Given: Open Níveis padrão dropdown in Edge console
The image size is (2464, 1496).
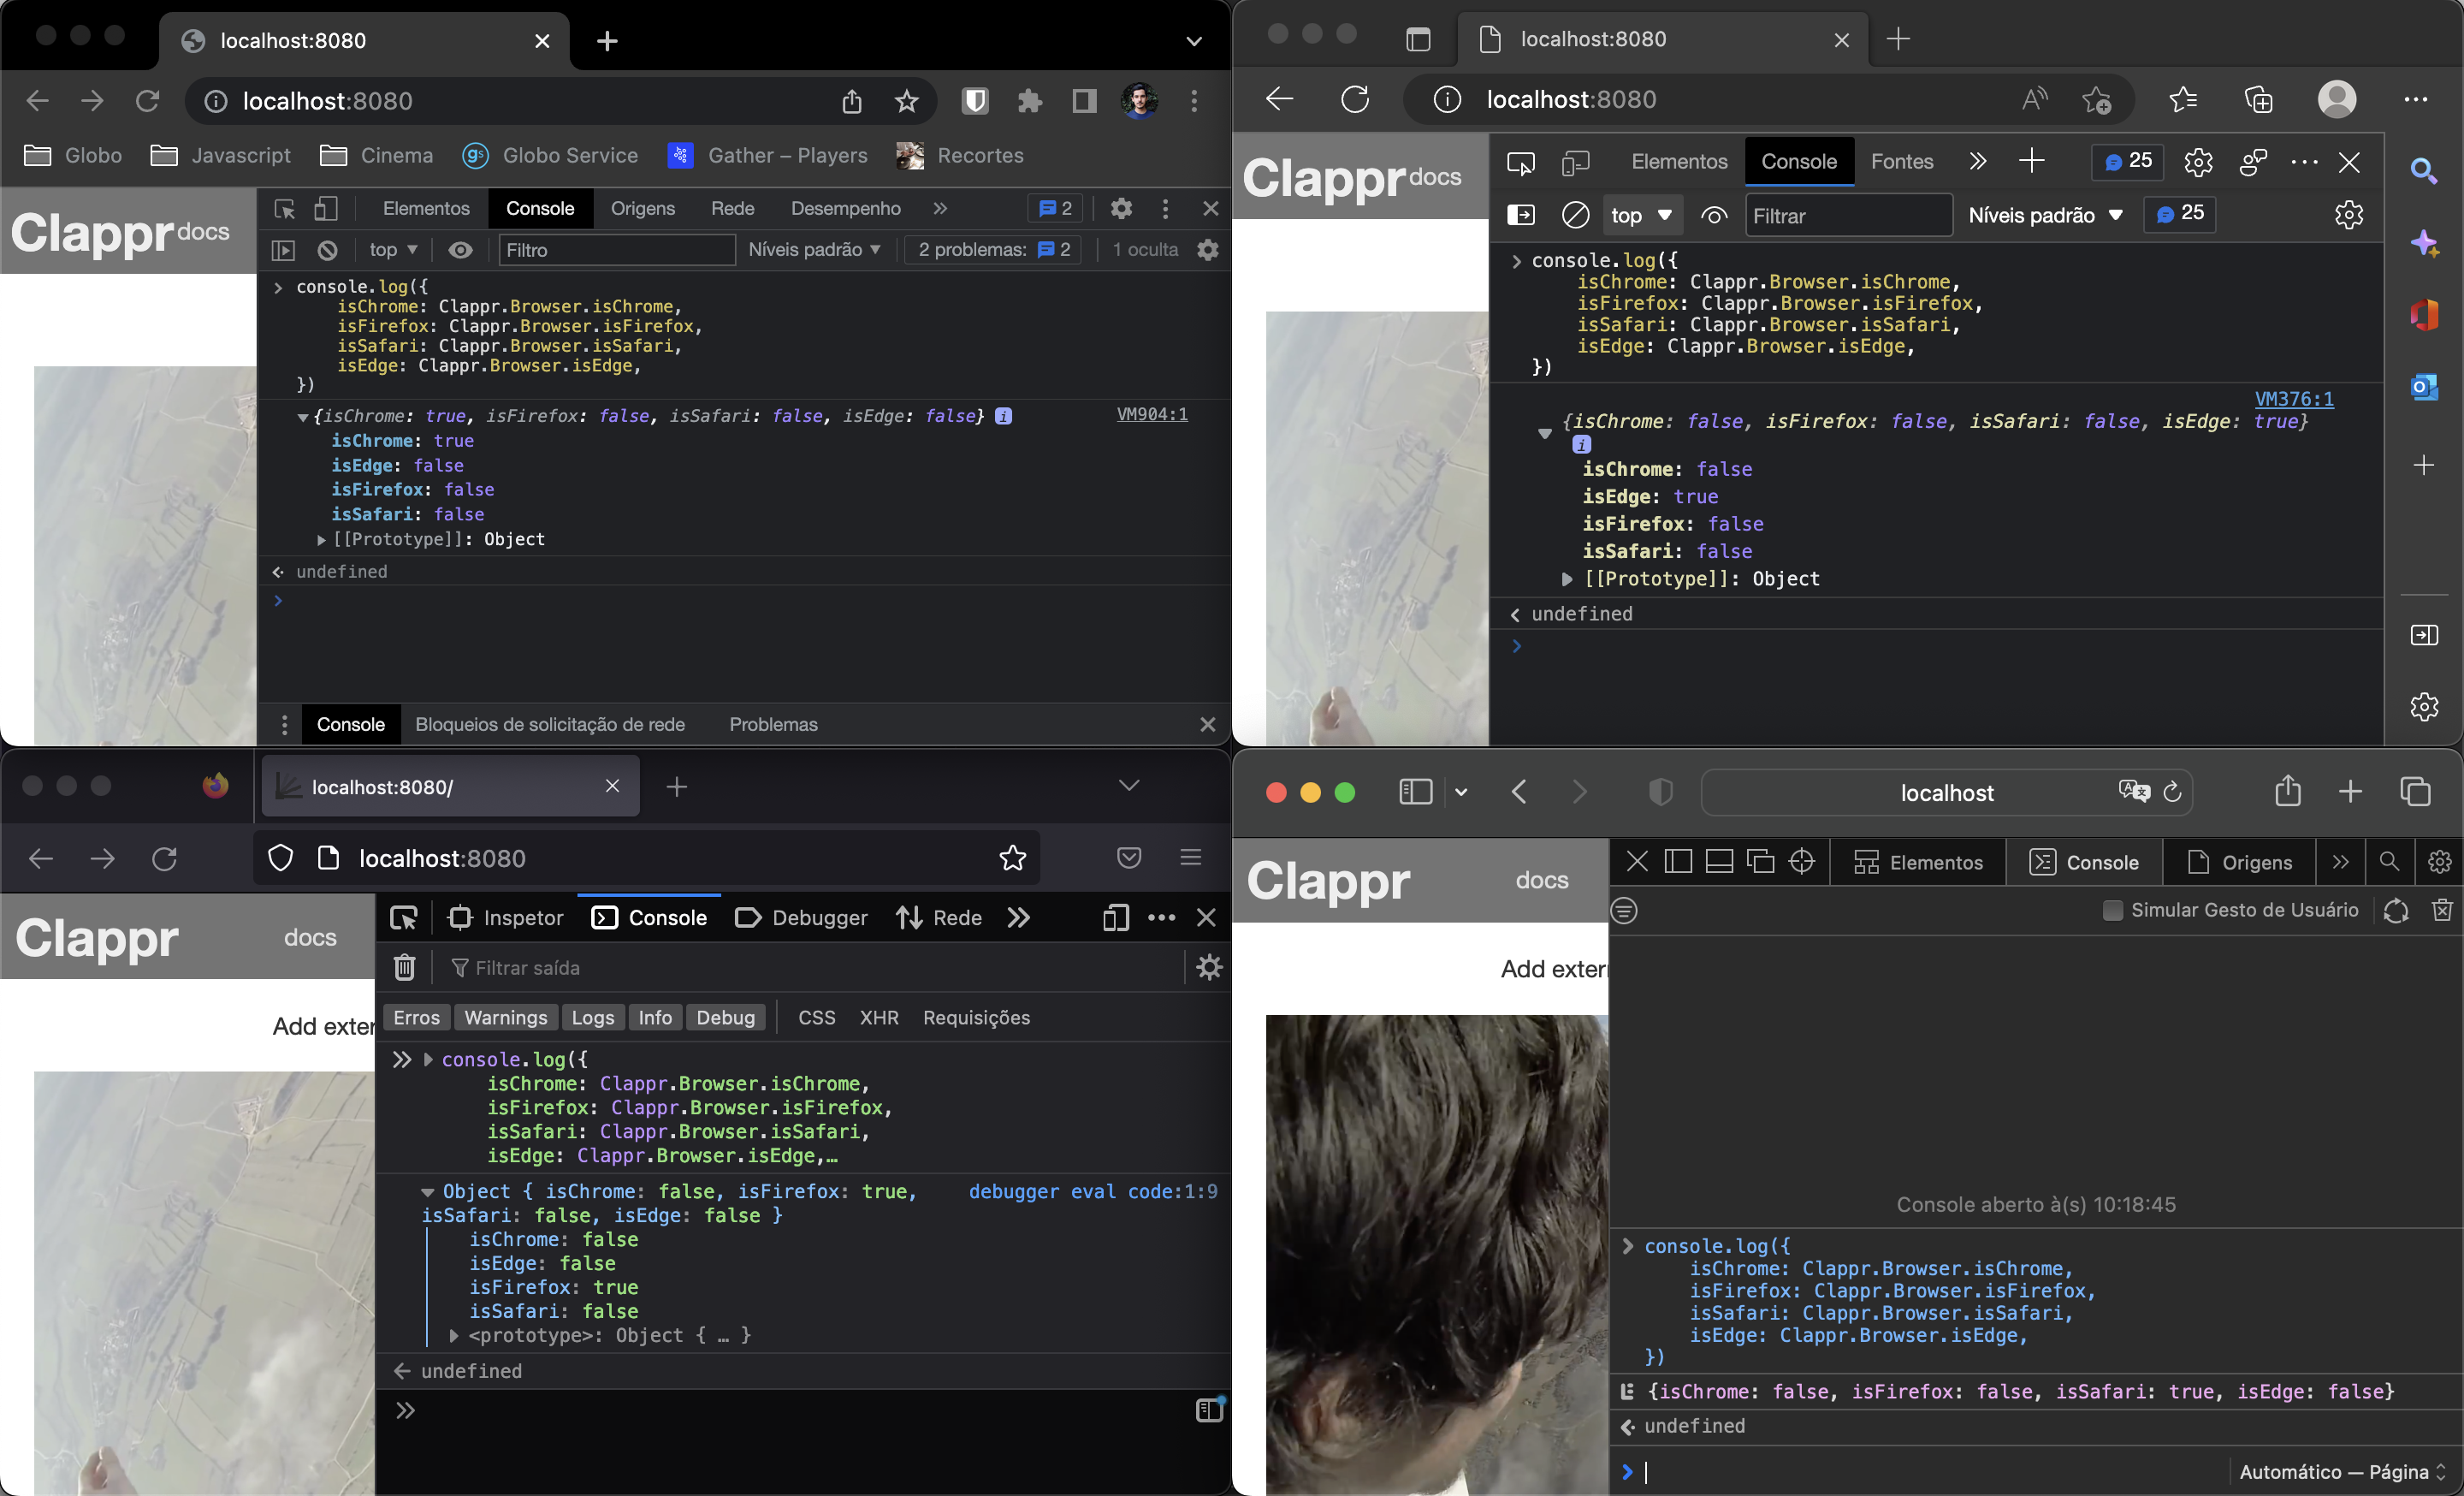Looking at the screenshot, I should pyautogui.click(x=2045, y=215).
